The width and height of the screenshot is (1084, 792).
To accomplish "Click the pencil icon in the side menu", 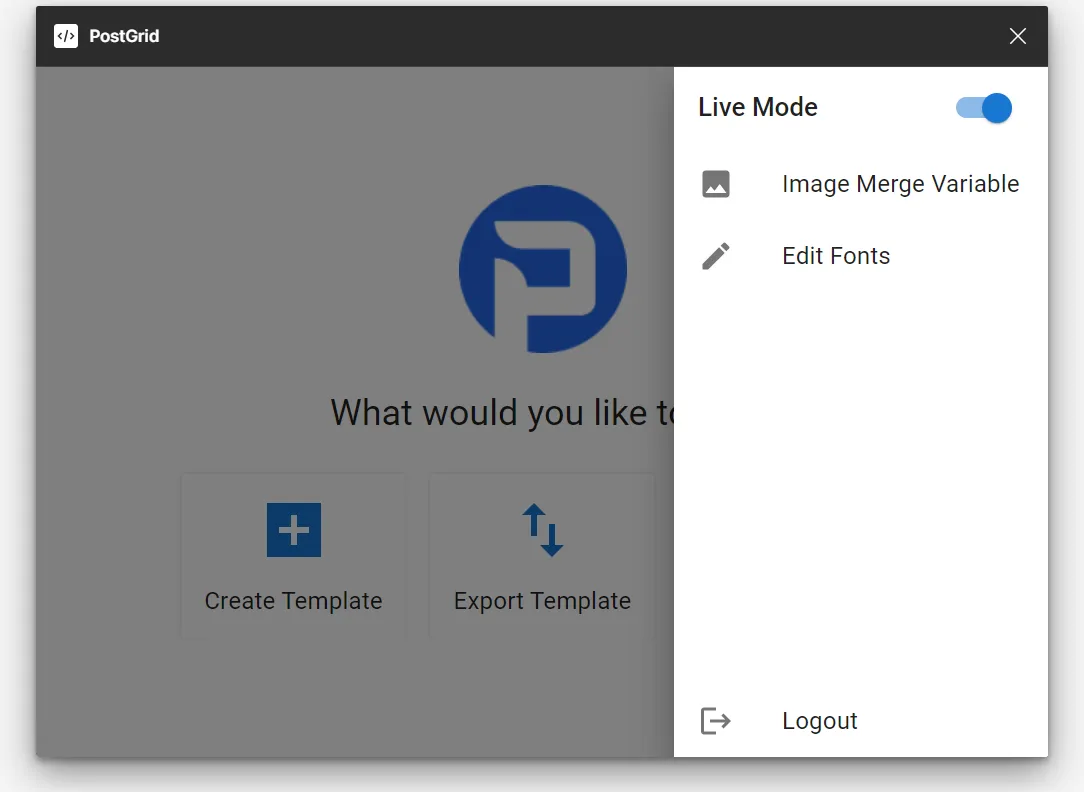I will 716,256.
